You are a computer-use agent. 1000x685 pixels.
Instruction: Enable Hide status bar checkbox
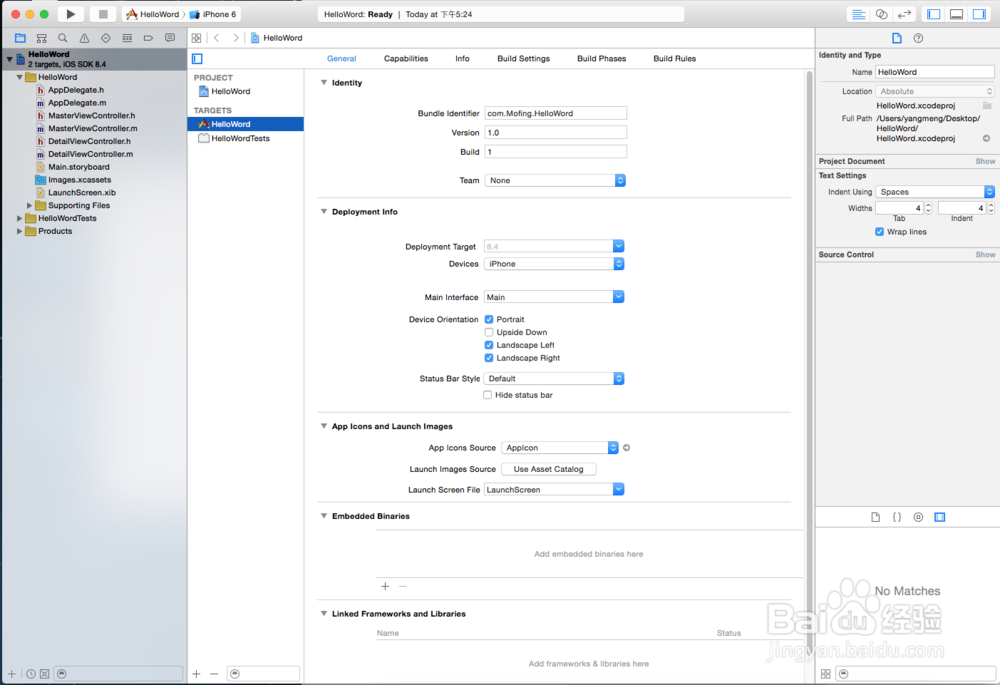pyautogui.click(x=487, y=395)
